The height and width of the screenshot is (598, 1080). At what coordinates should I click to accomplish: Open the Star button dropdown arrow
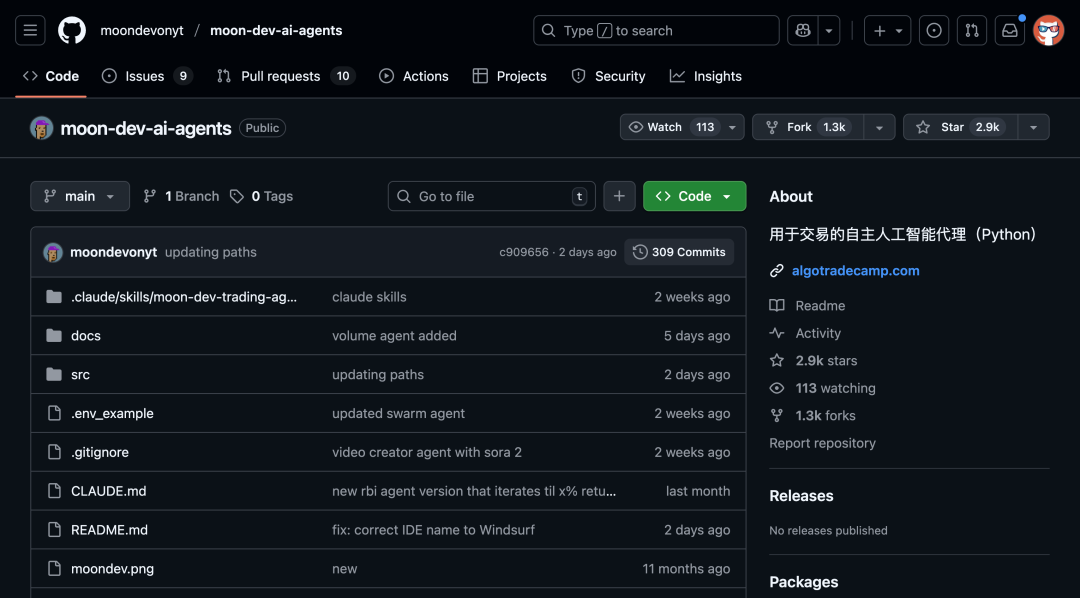(x=1033, y=127)
